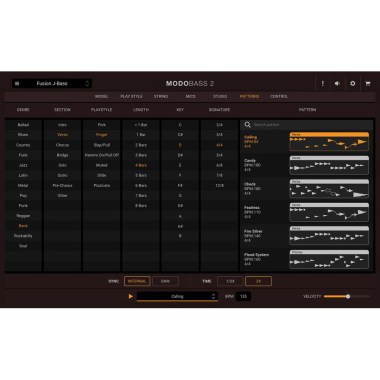Open the hamburger menu icon
The width and height of the screenshot is (380, 380).
click(17, 84)
